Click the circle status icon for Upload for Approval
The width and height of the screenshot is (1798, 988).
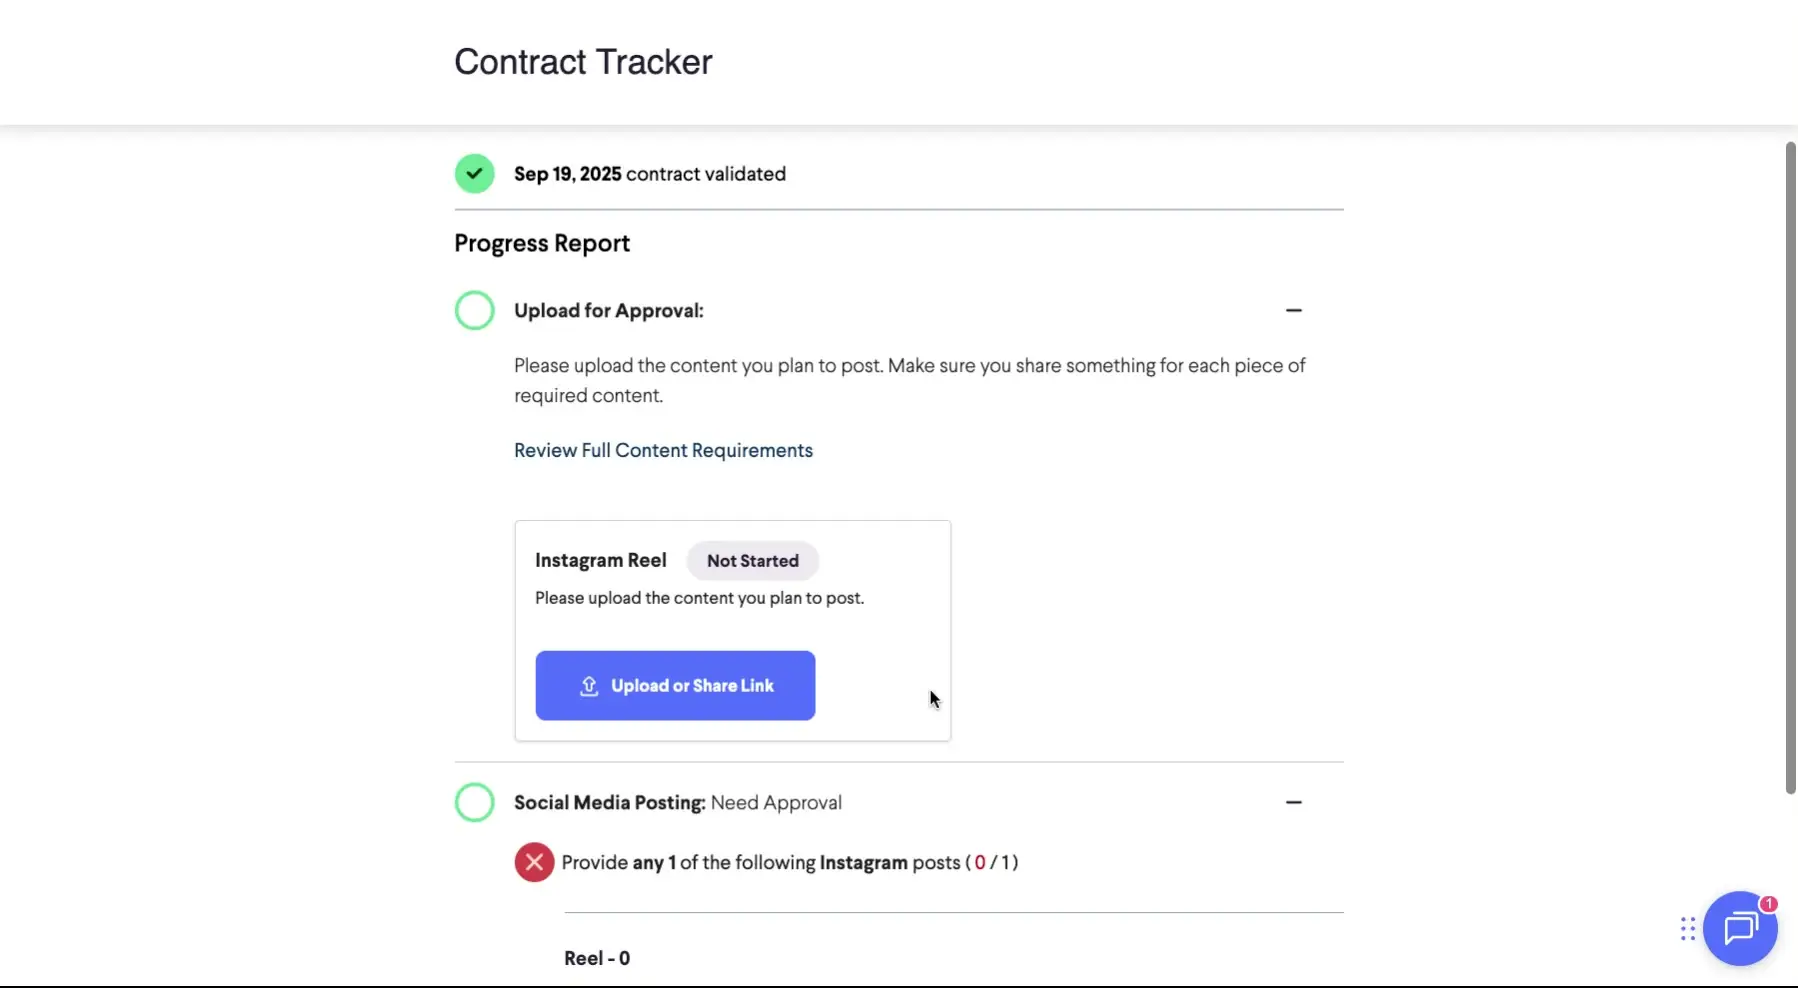pos(474,310)
